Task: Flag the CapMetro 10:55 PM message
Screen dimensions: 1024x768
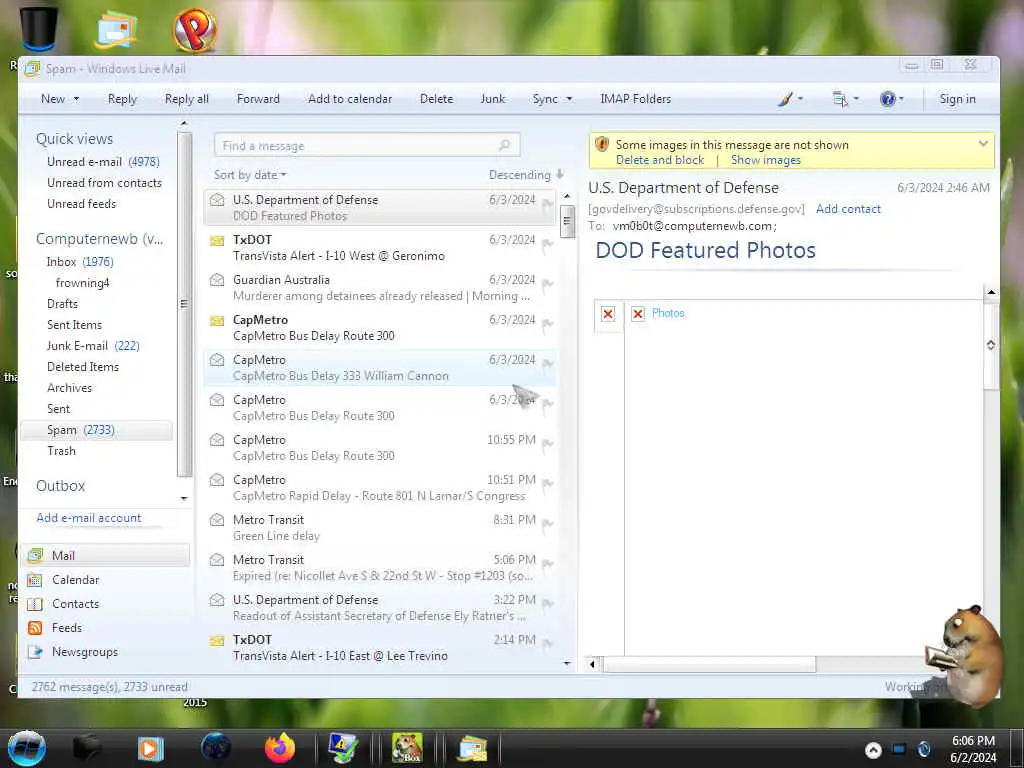Action: 547,445
